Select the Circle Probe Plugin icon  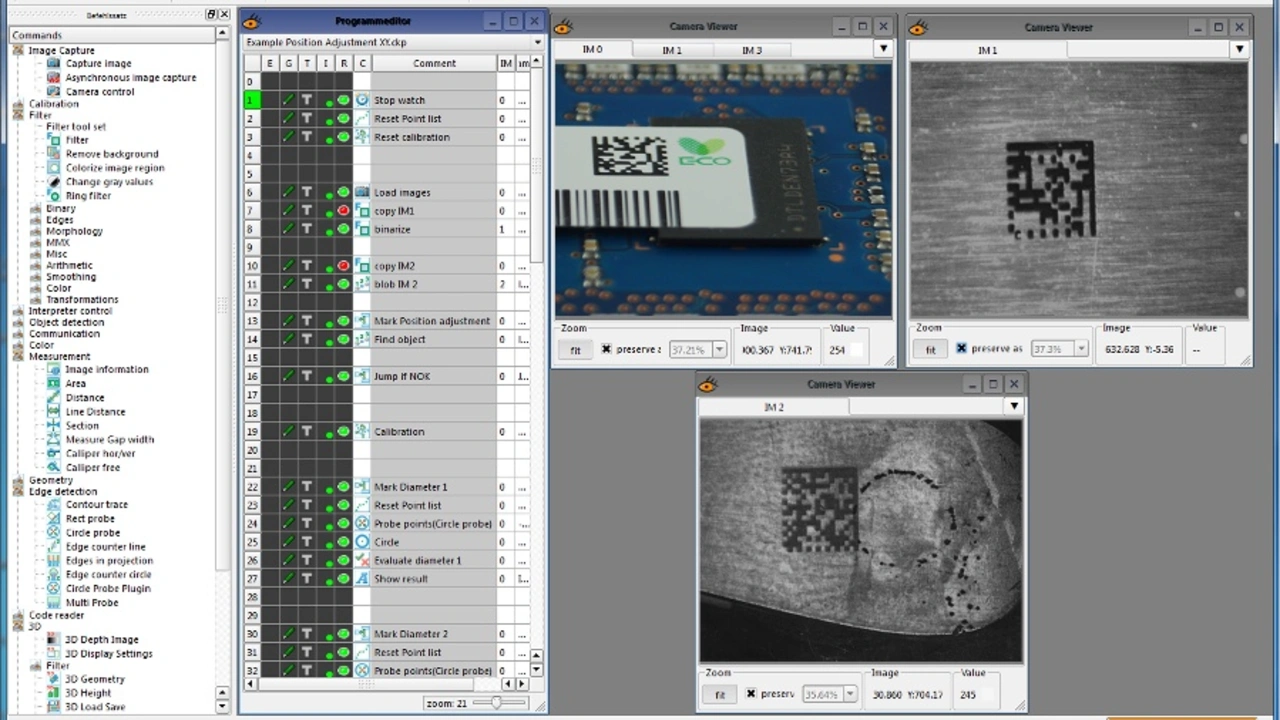coord(54,589)
